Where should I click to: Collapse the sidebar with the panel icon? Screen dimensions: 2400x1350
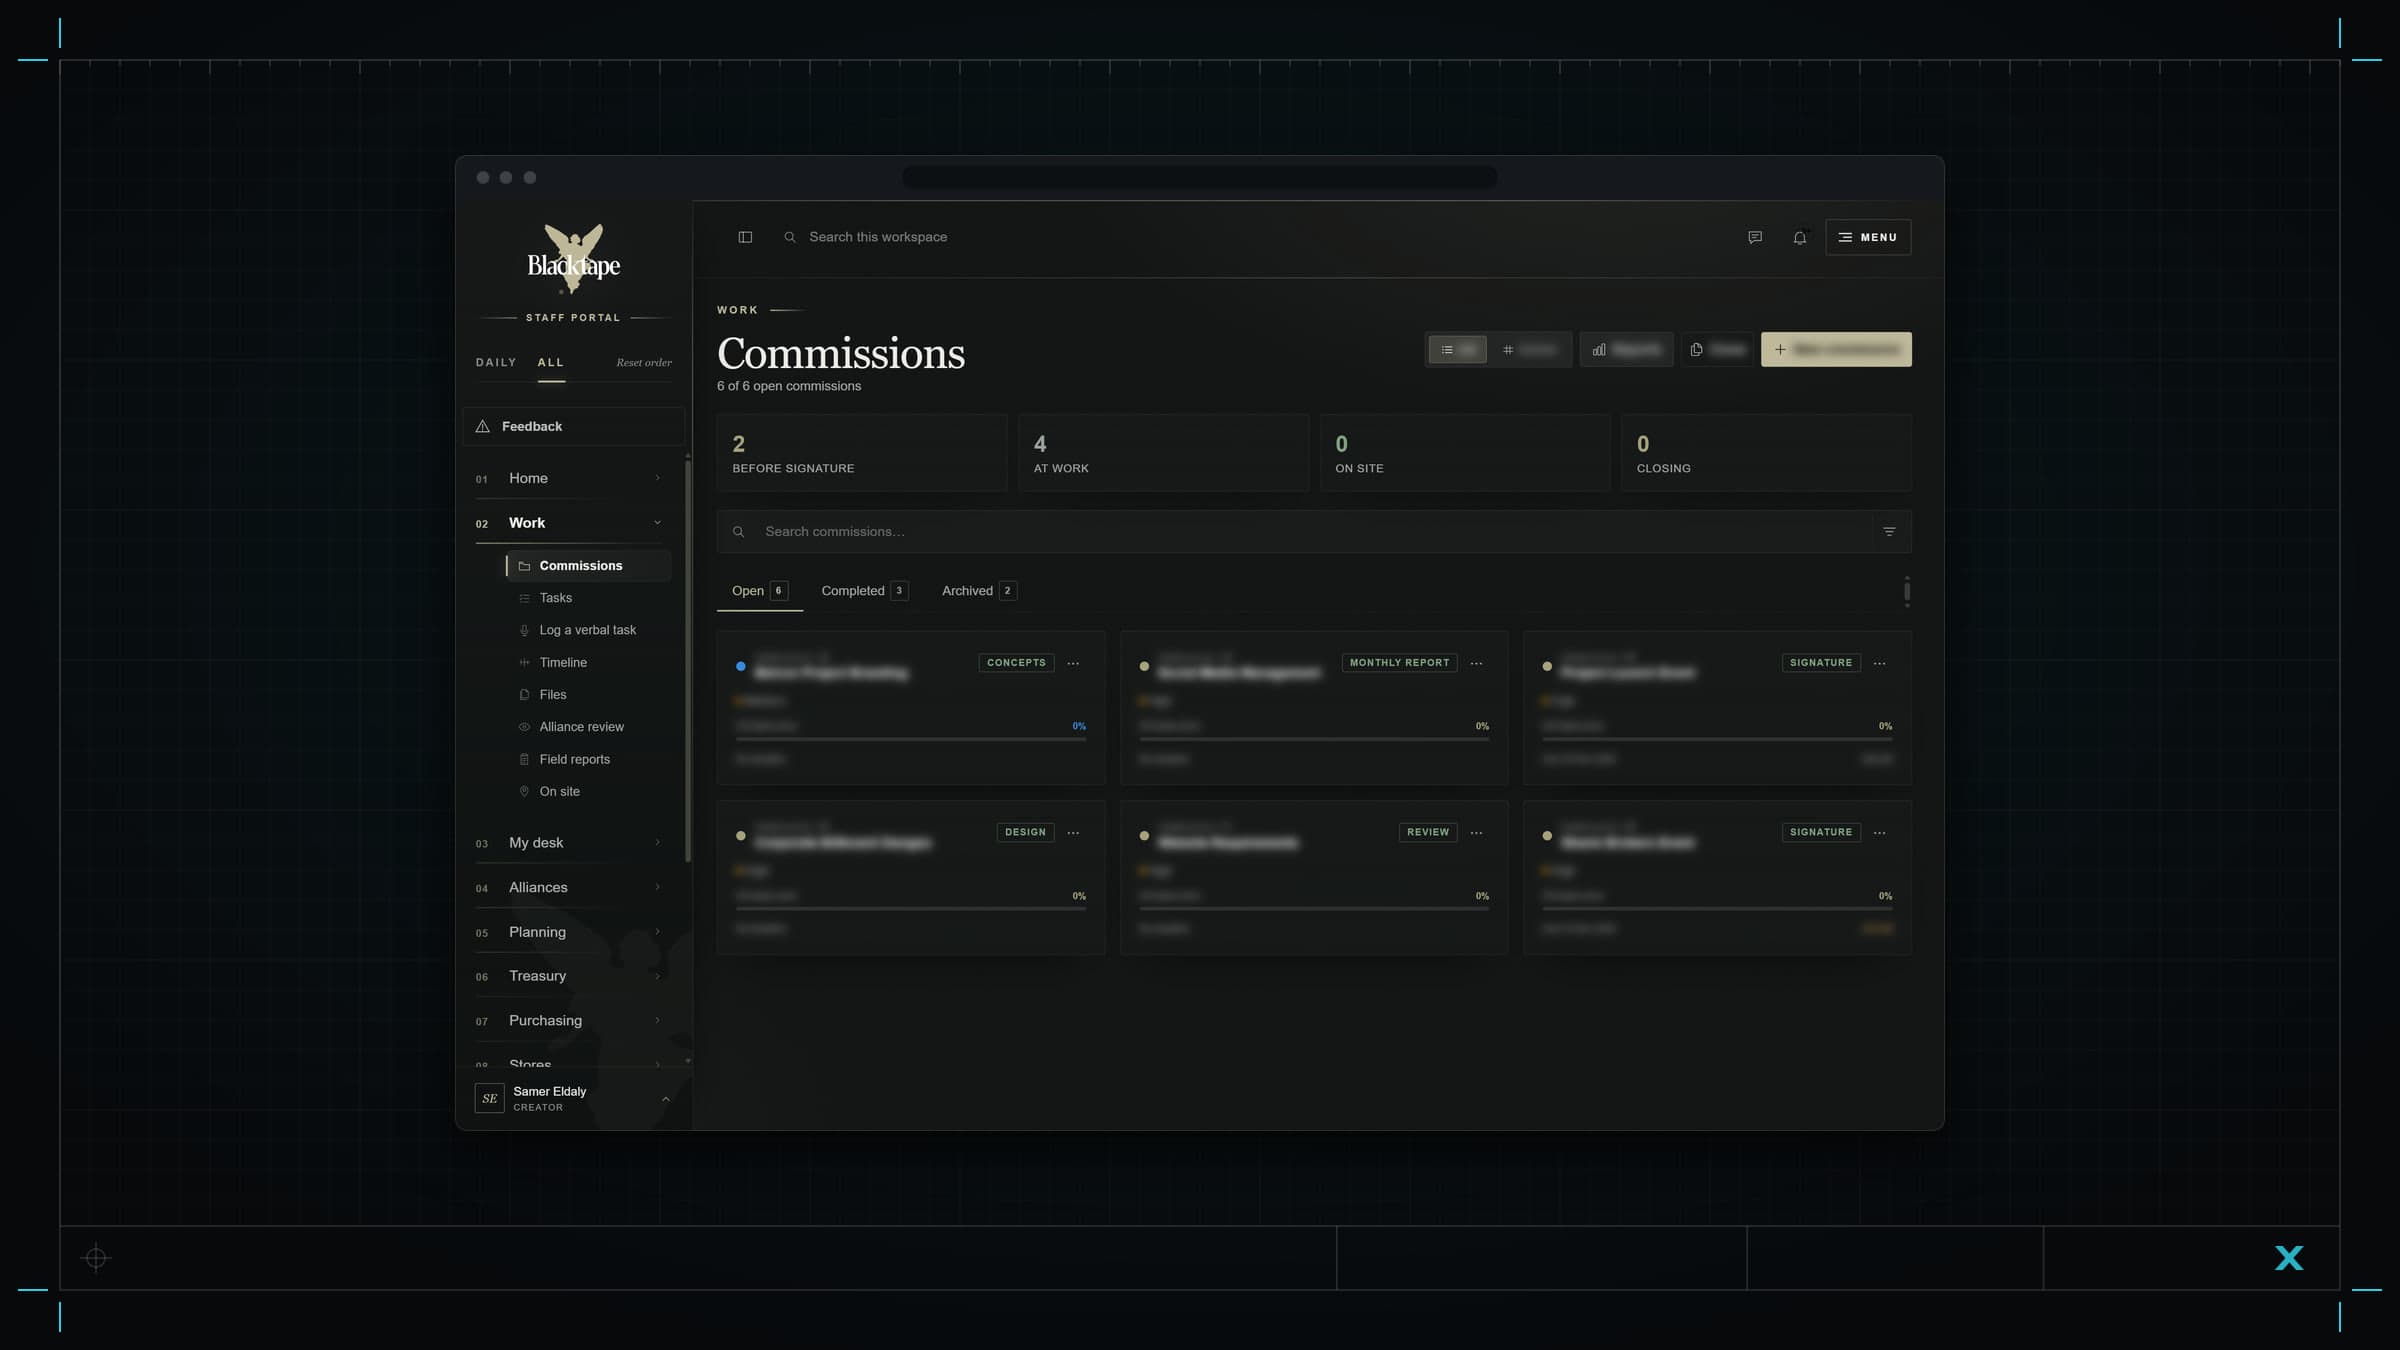[x=745, y=237]
